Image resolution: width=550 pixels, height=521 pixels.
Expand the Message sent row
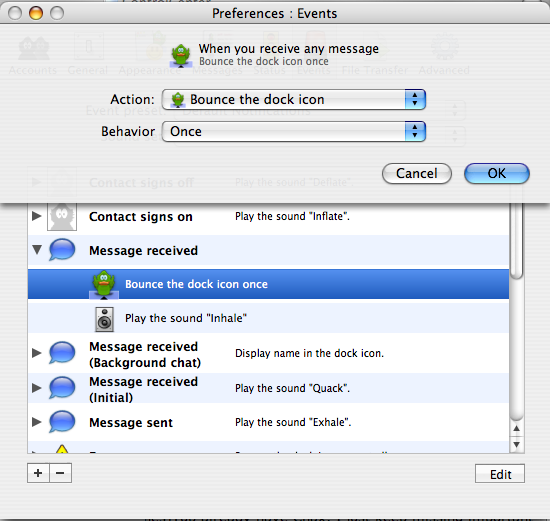(36, 422)
